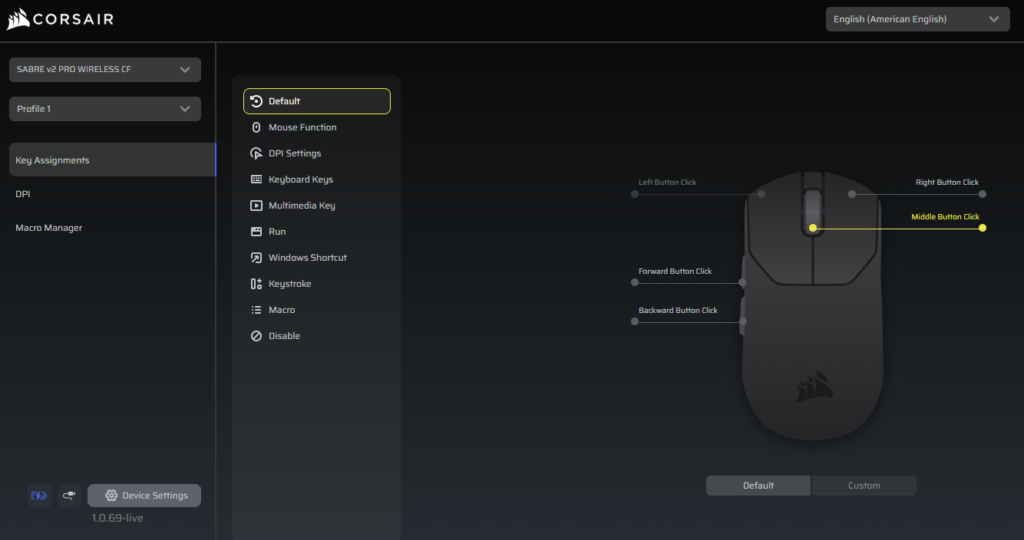Choose the DPI Settings assignment option

point(294,153)
